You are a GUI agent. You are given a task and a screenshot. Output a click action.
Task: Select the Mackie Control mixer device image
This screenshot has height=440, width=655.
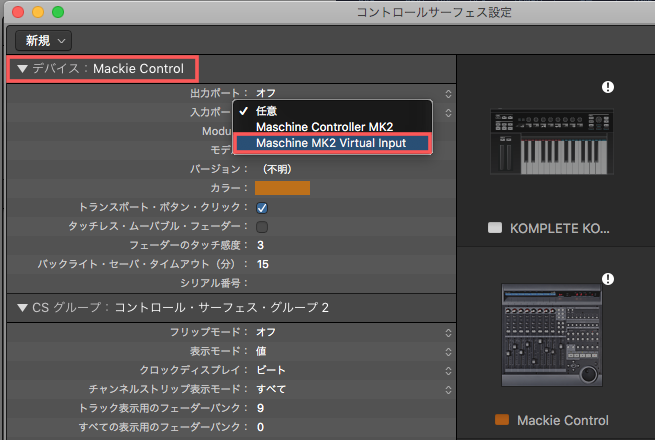click(x=552, y=335)
